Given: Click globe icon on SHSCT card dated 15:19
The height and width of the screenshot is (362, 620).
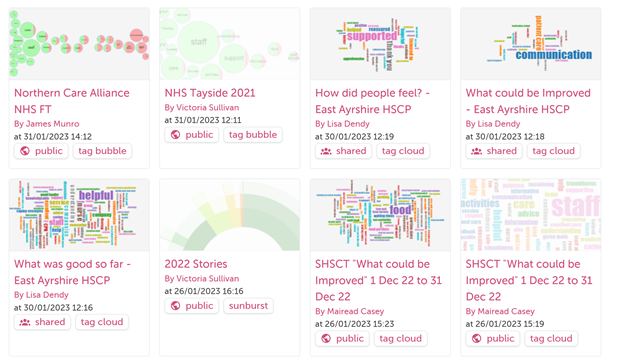Looking at the screenshot, I should tap(477, 339).
